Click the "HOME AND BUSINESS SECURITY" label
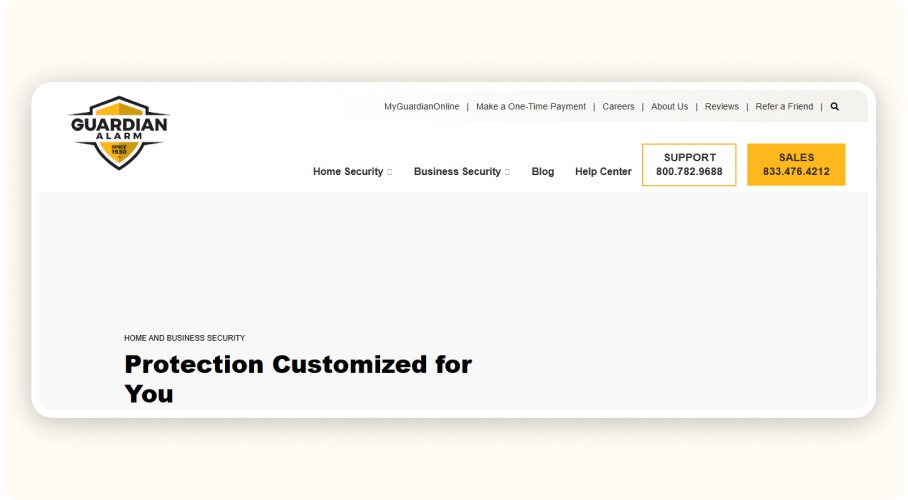 184,338
